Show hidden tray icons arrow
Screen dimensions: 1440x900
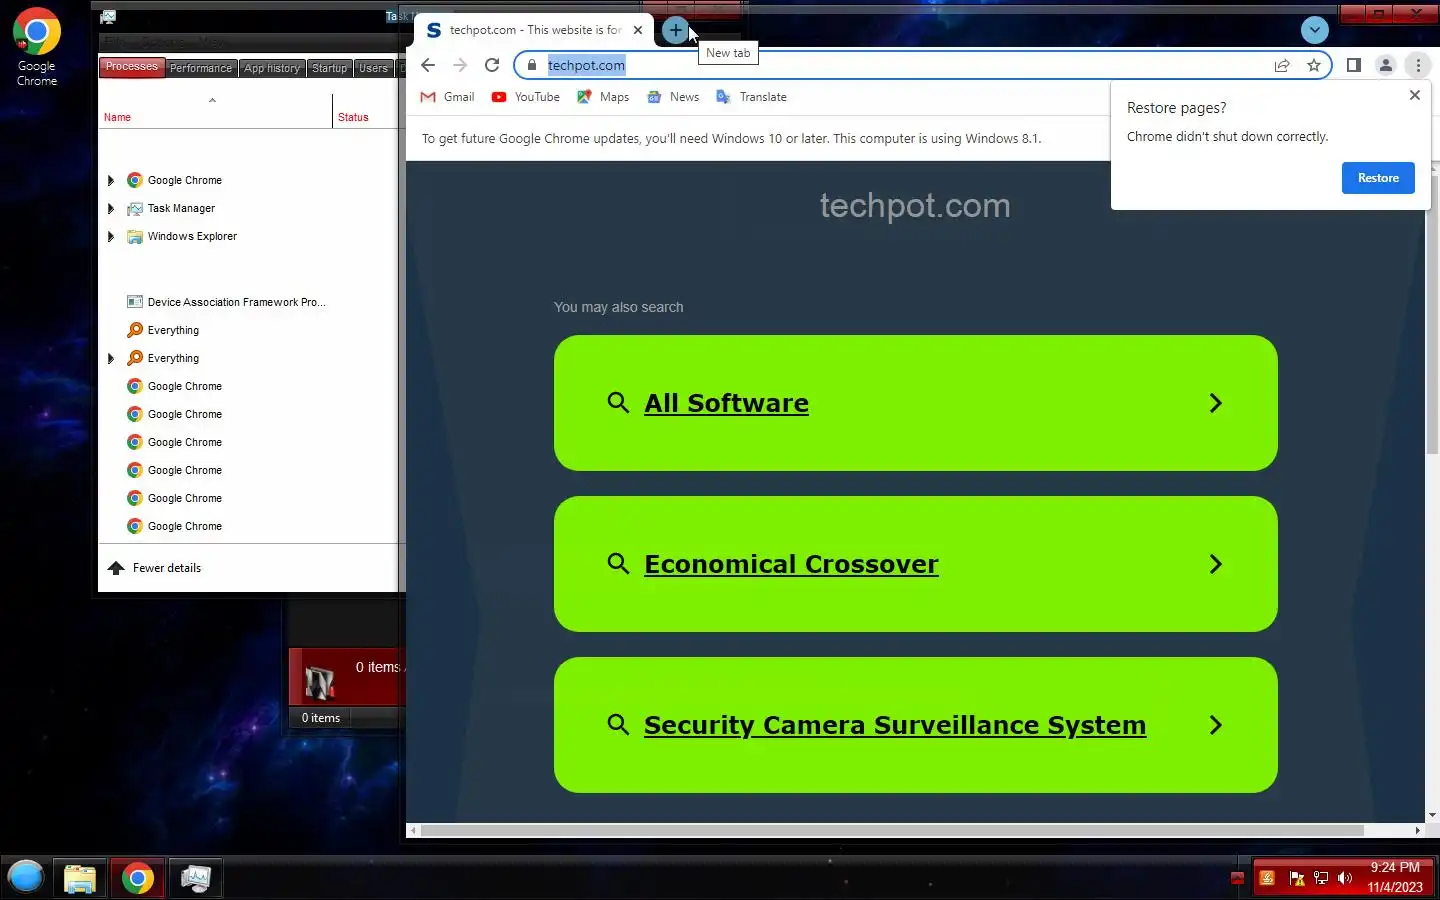(x=1237, y=878)
